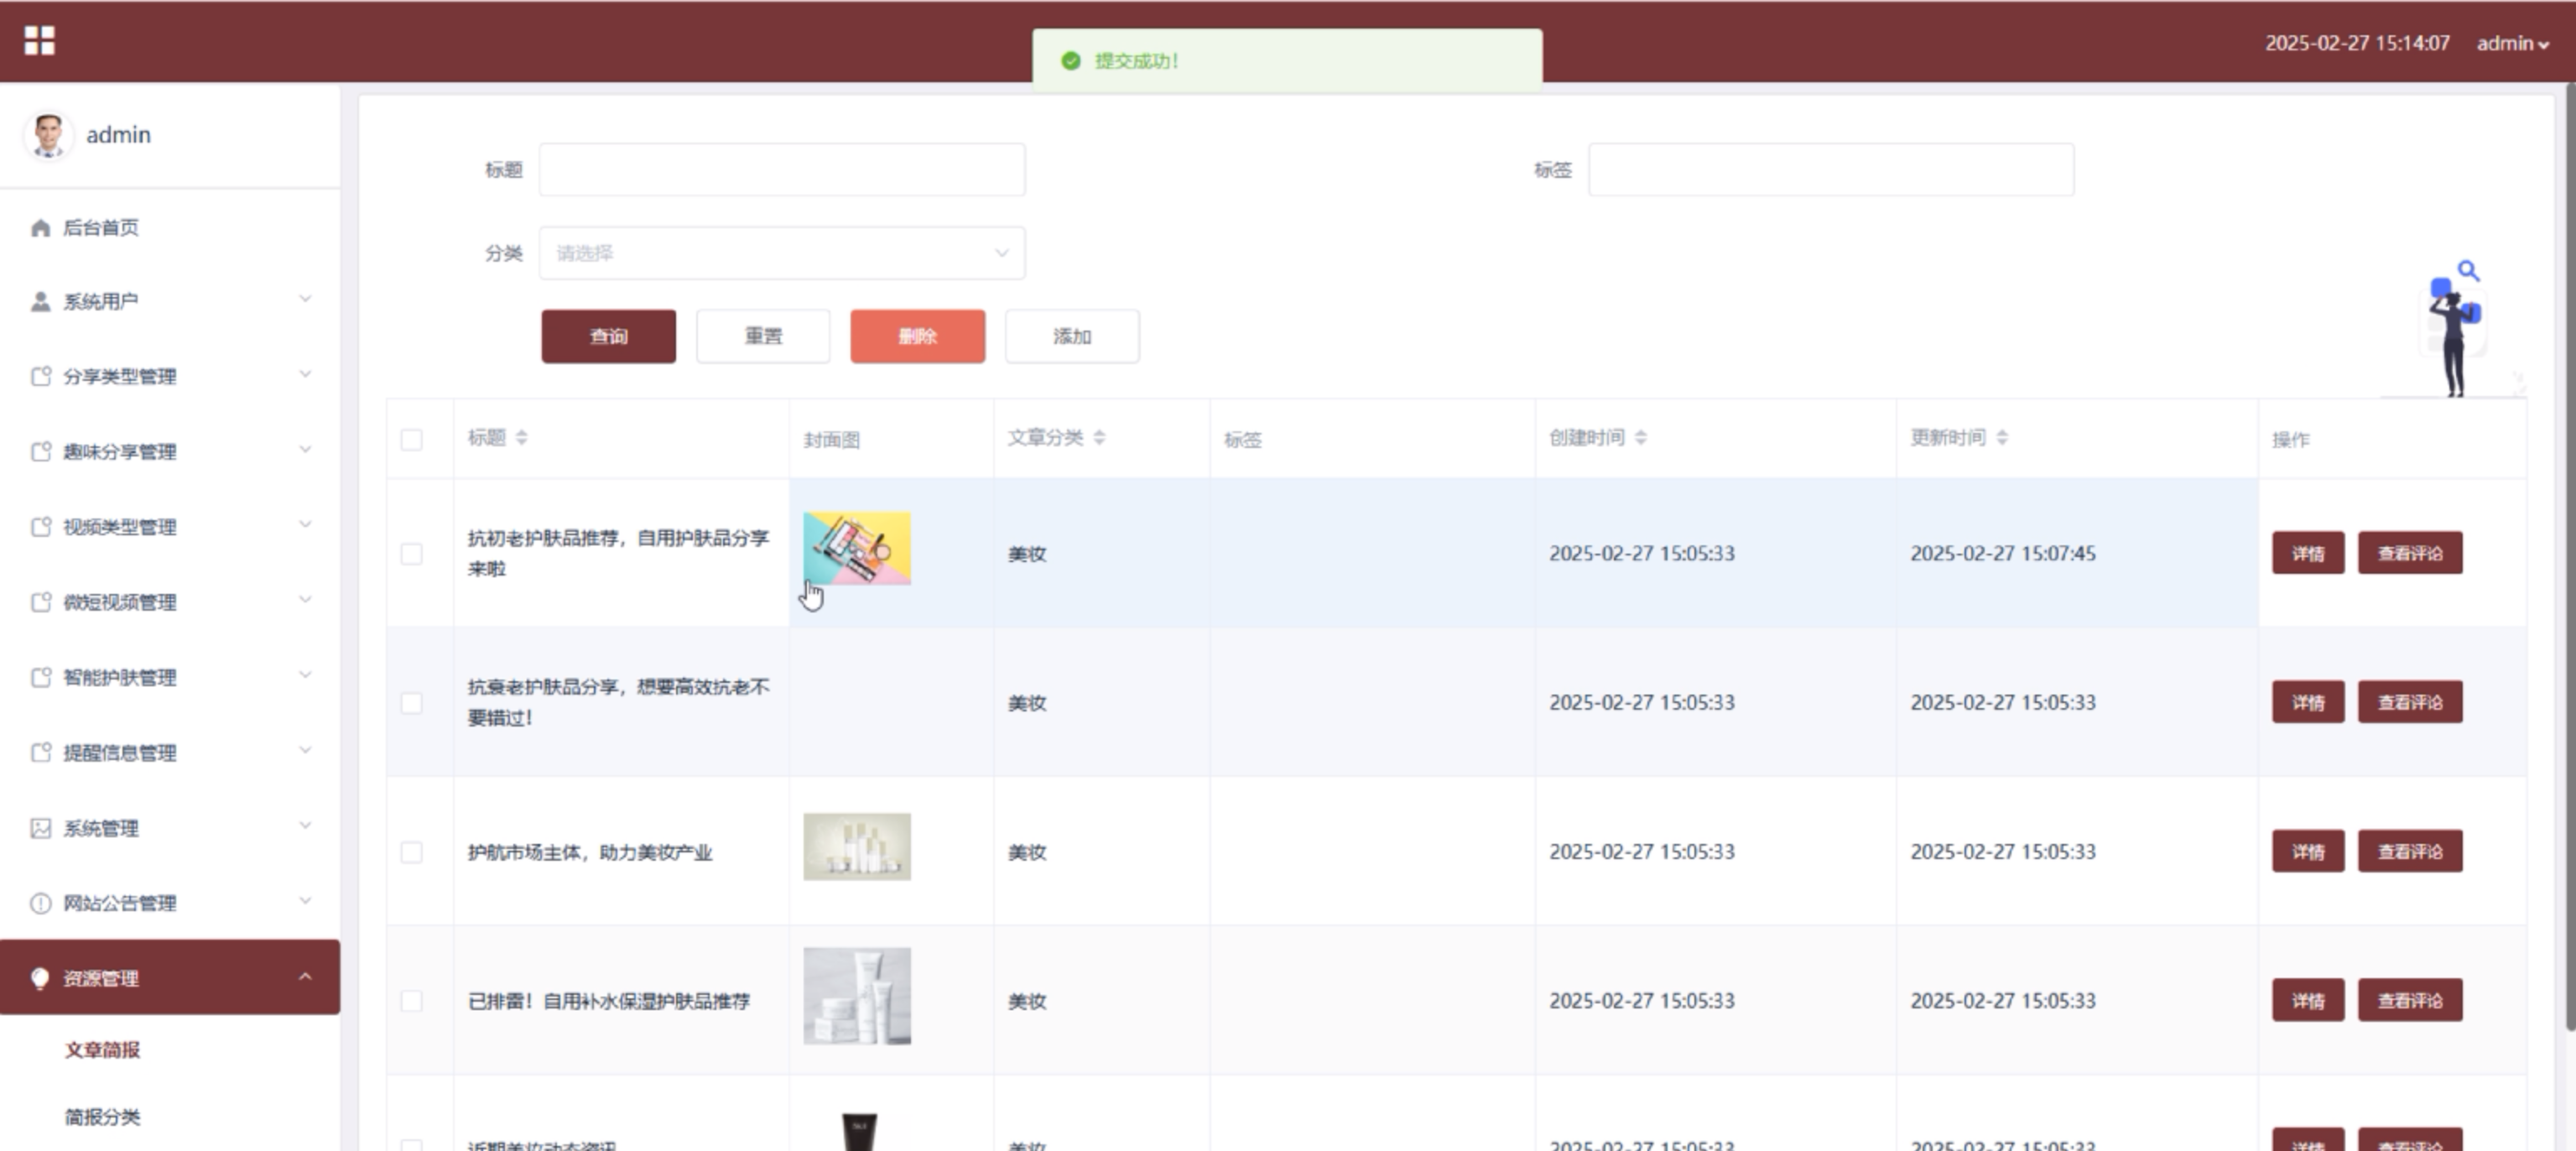Click the lightbulb icon beside 资源管理
2576x1151 pixels.
[40, 978]
